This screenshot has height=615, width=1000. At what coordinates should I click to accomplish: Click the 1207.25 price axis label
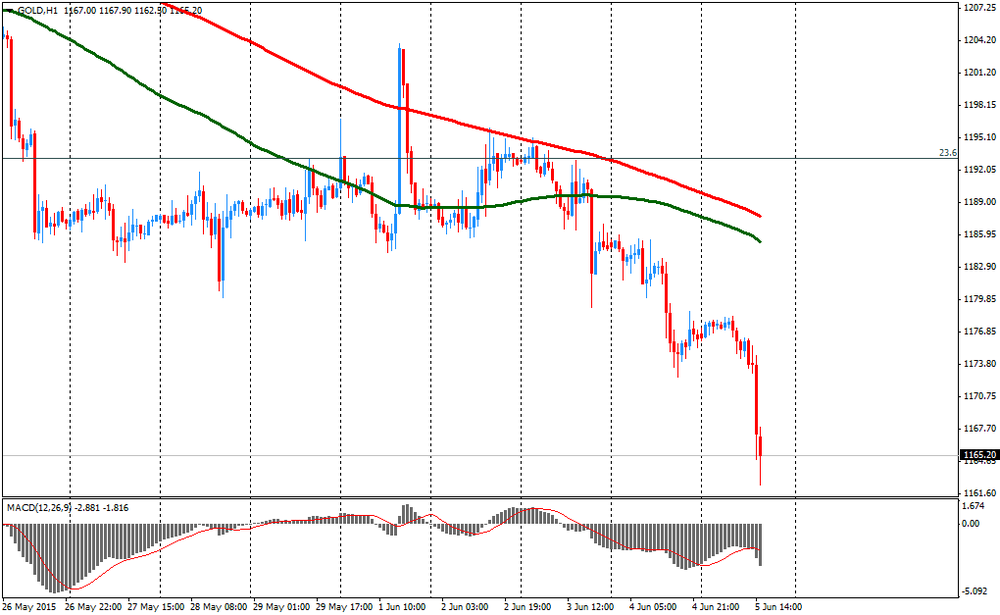pos(980,8)
